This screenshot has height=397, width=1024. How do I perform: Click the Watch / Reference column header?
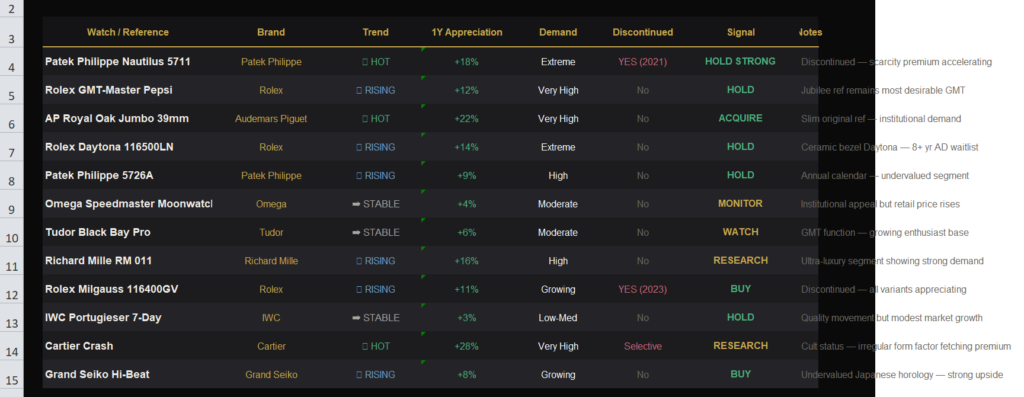coord(128,32)
